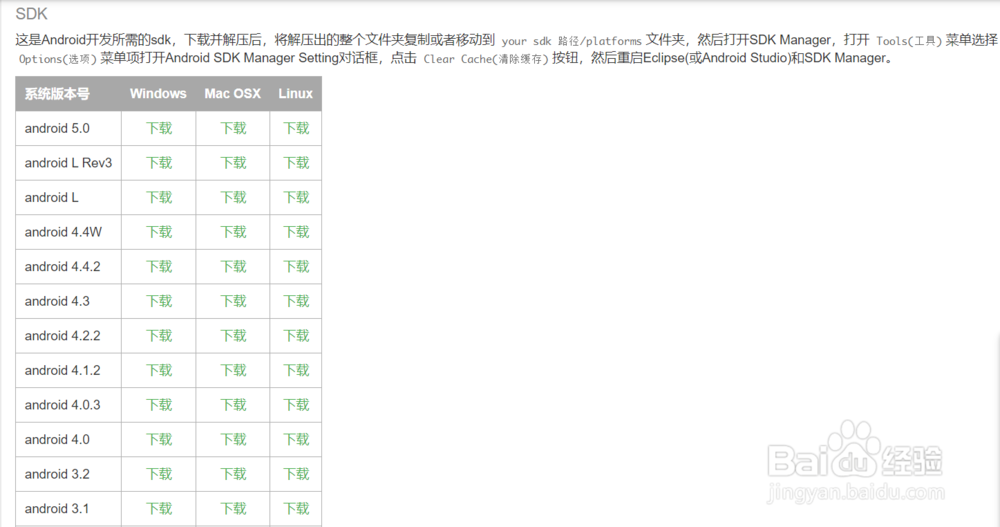Download android 4.0 for Mac OSX
The image size is (1000, 527).
(x=233, y=438)
